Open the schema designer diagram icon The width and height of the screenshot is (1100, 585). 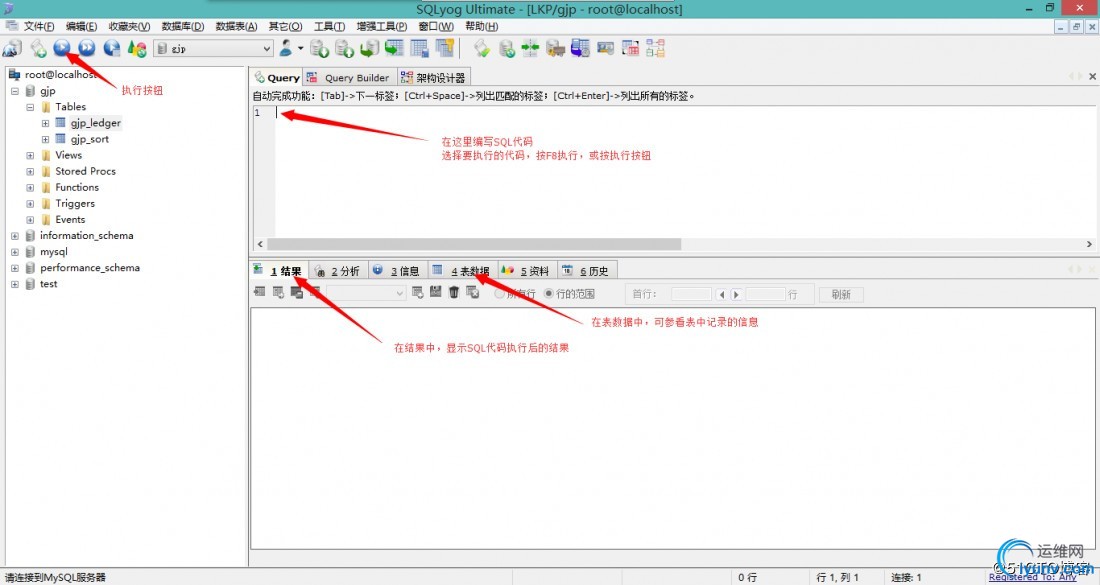coord(655,48)
